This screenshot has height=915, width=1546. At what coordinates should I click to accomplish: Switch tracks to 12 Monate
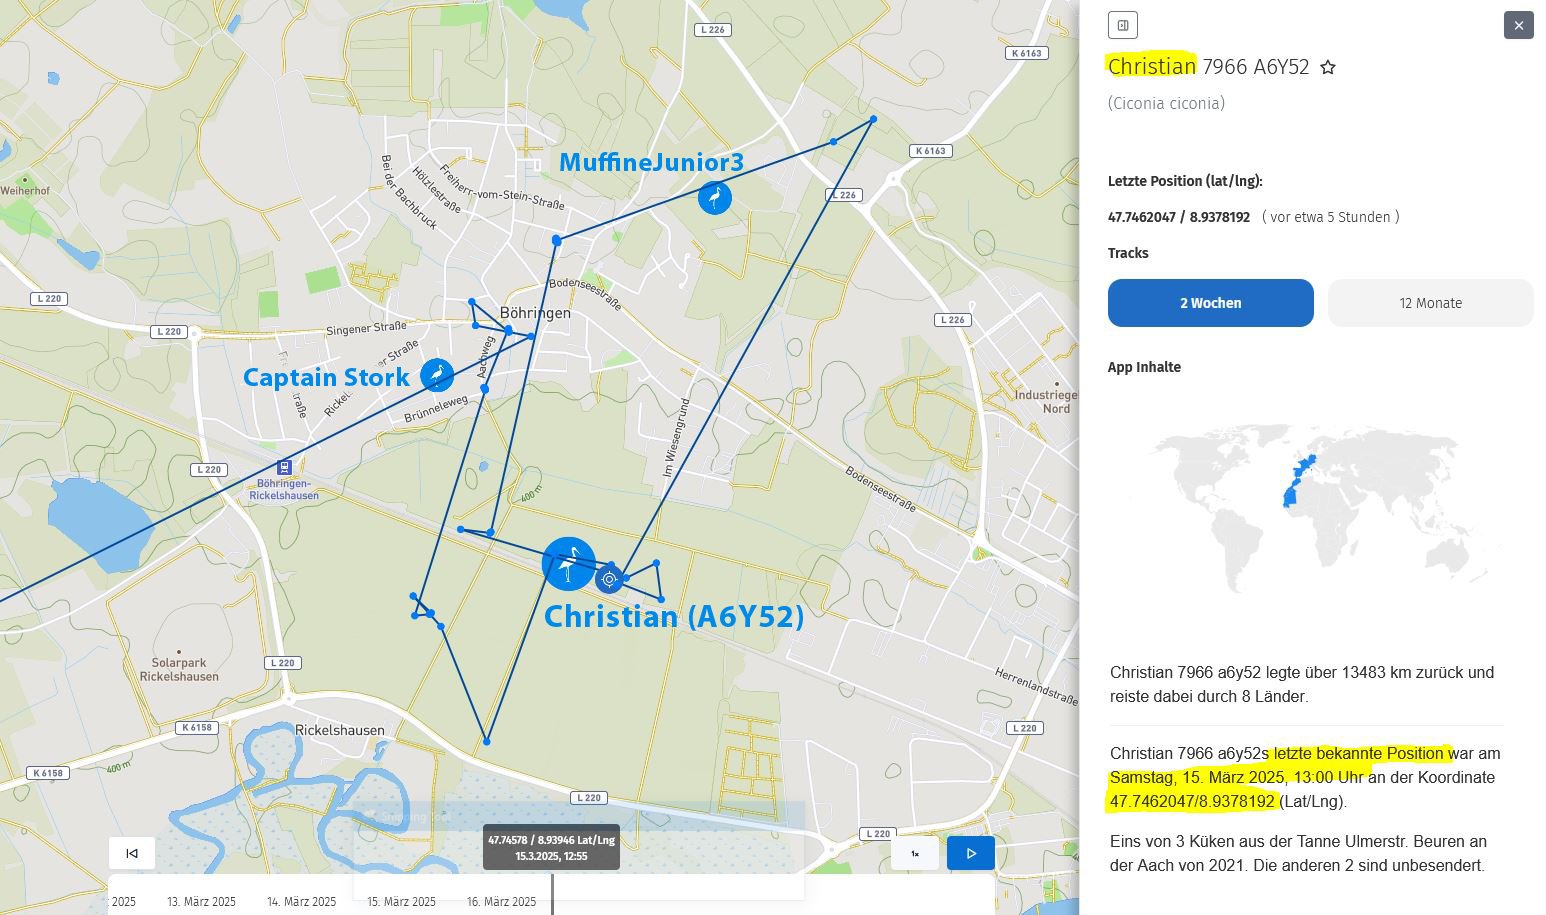[1430, 303]
